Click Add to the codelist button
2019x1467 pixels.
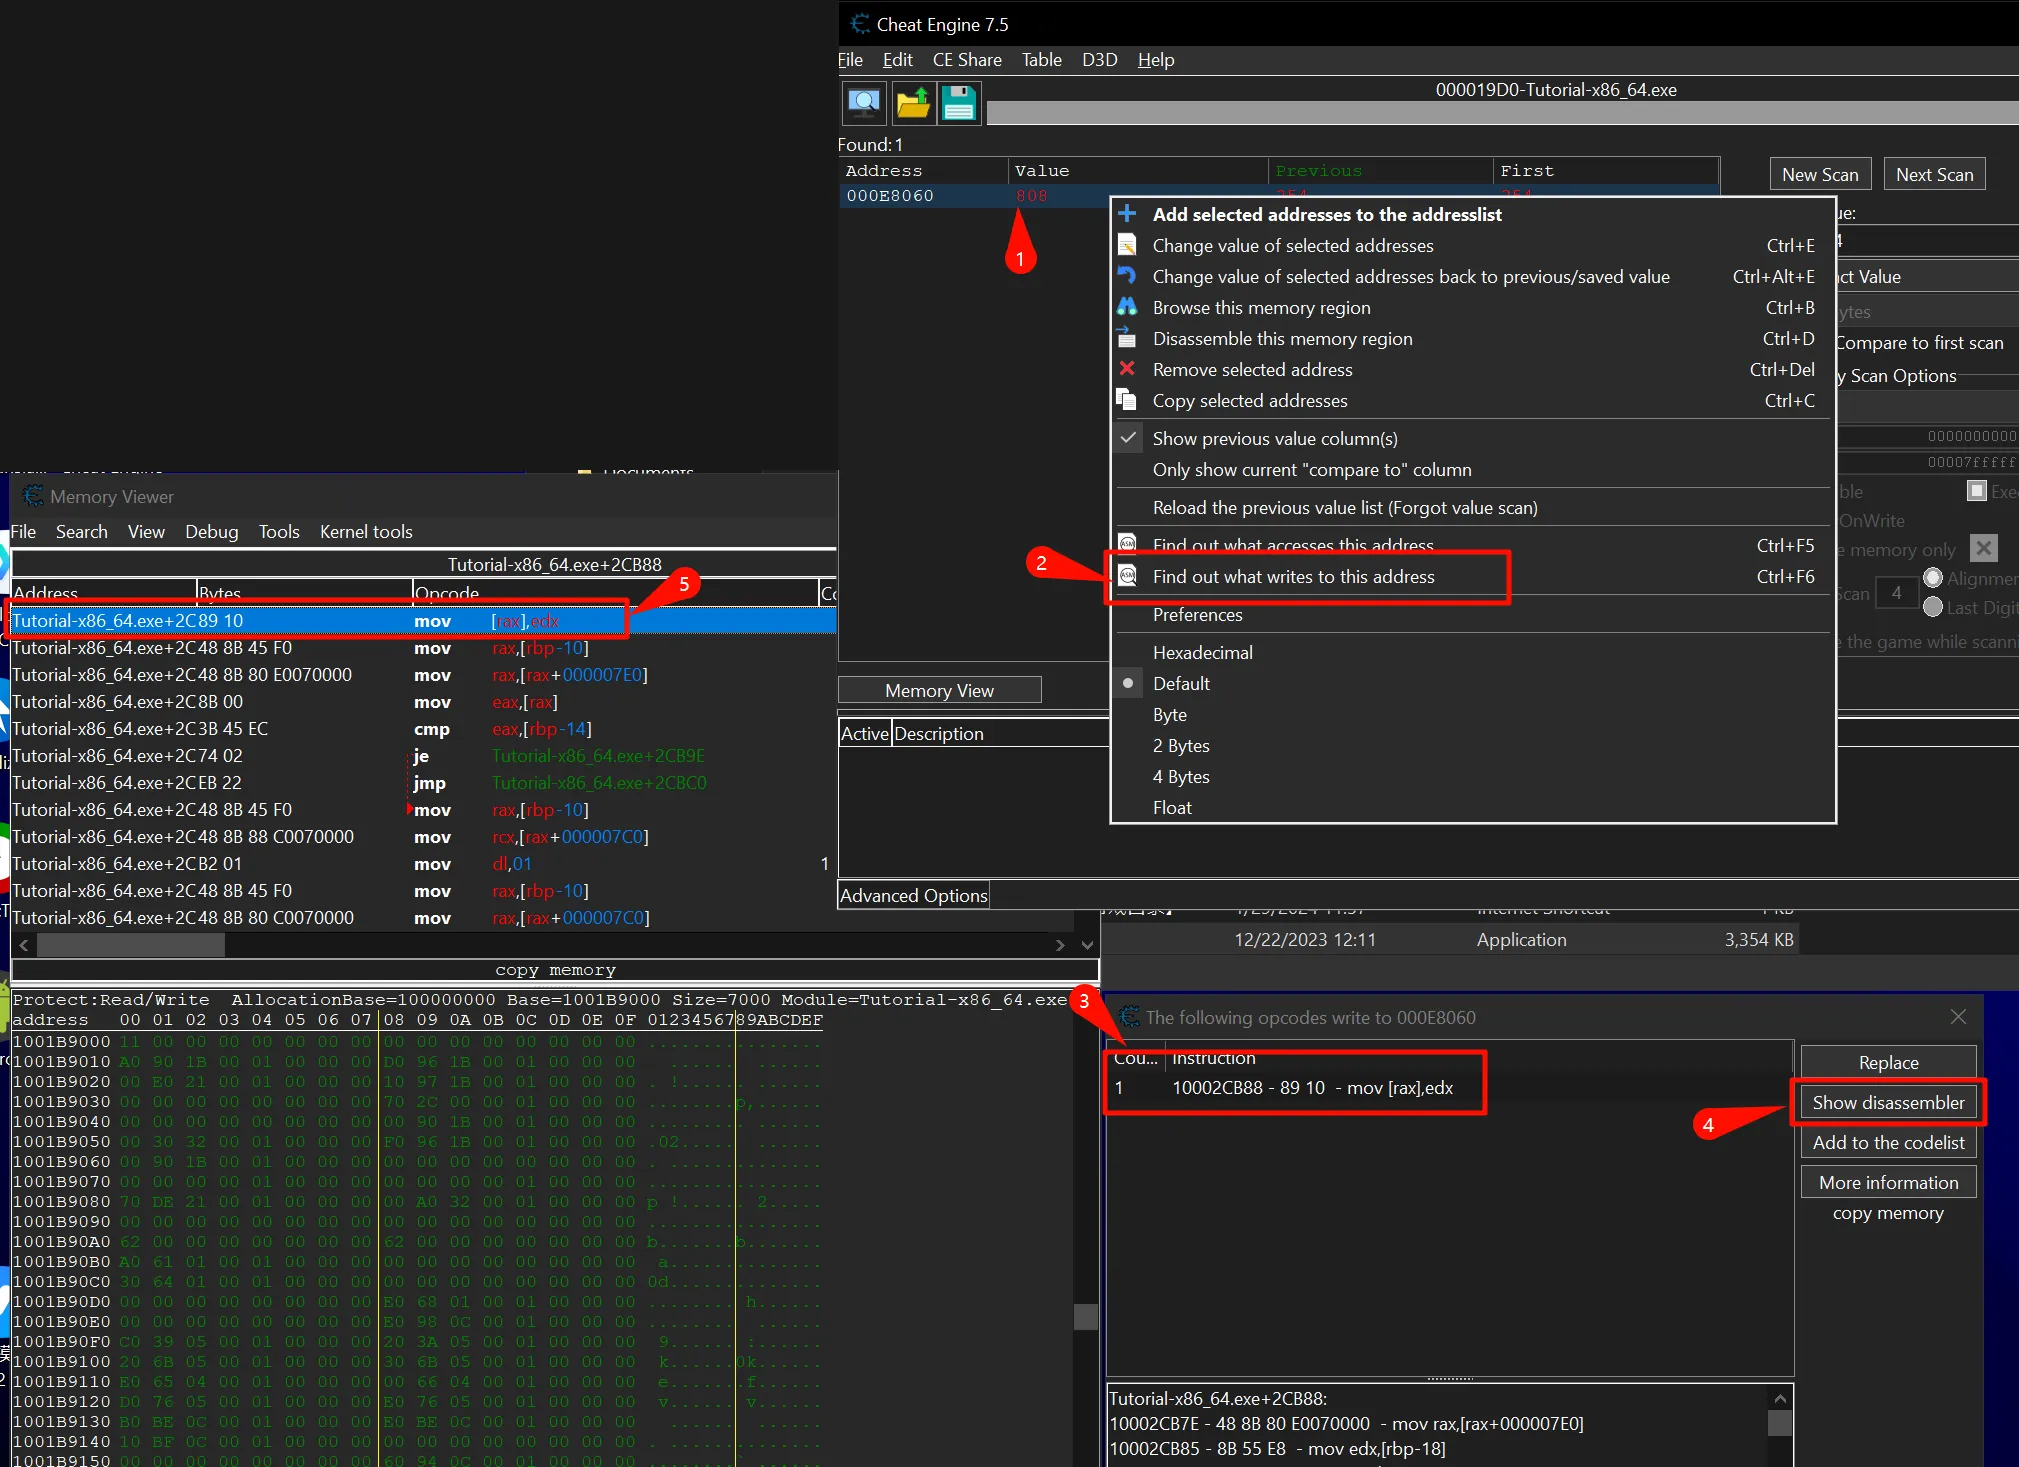(x=1888, y=1142)
